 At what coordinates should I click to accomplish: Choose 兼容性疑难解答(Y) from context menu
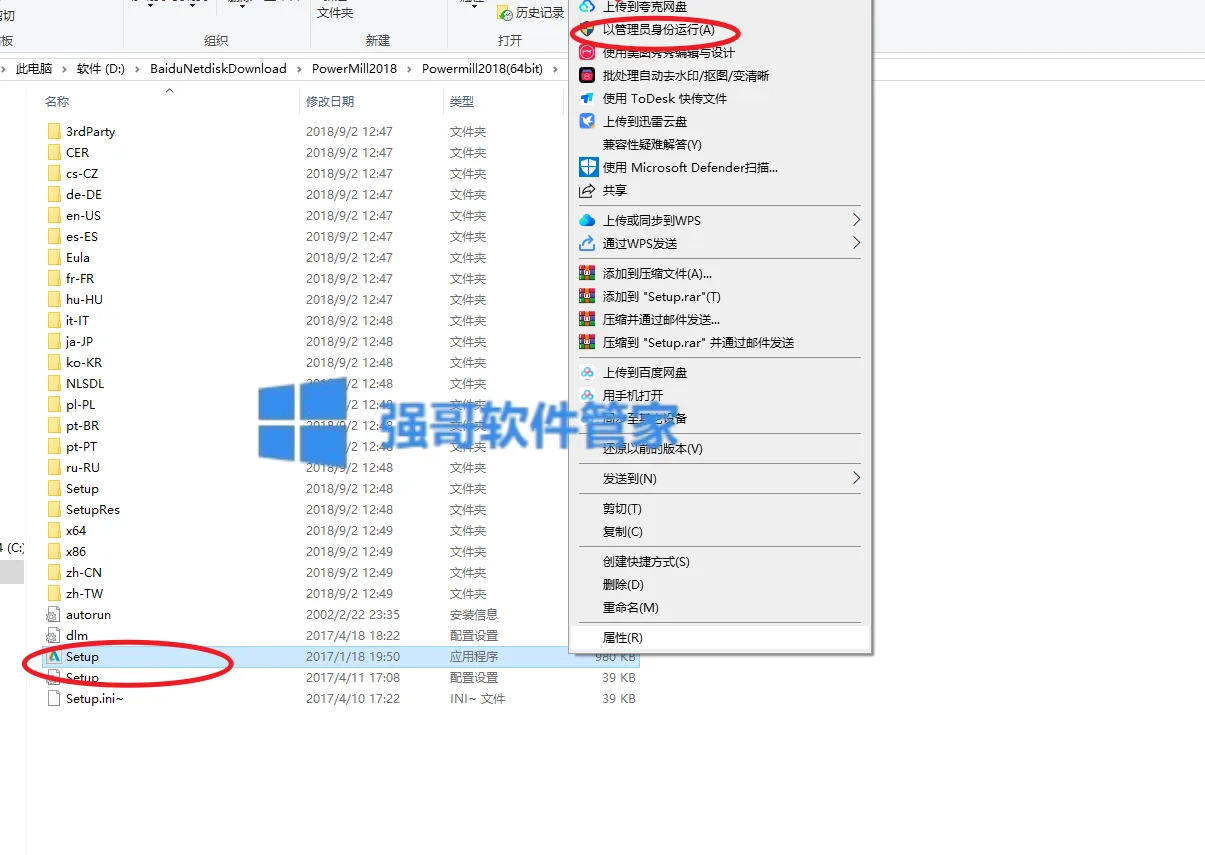pyautogui.click(x=652, y=144)
